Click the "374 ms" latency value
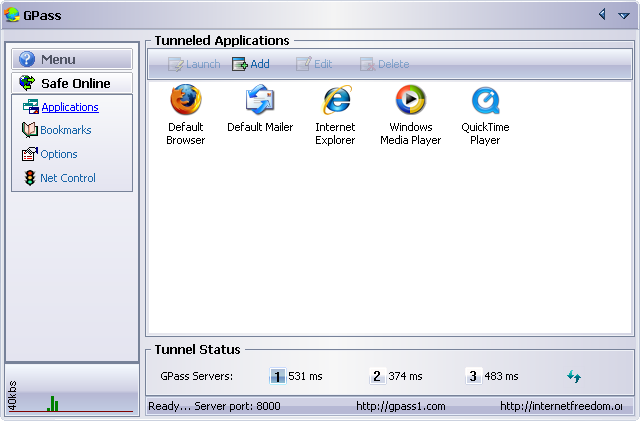Image resolution: width=640 pixels, height=421 pixels. point(405,376)
